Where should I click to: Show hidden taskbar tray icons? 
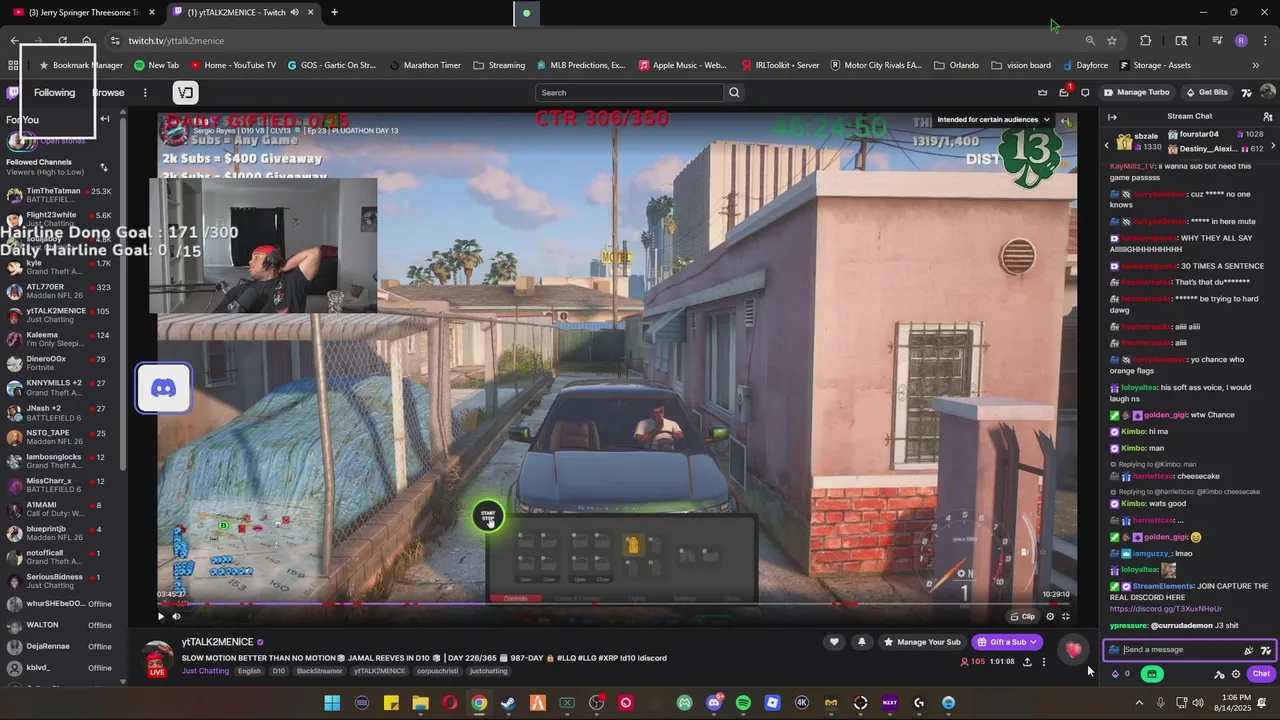pyautogui.click(x=1139, y=703)
